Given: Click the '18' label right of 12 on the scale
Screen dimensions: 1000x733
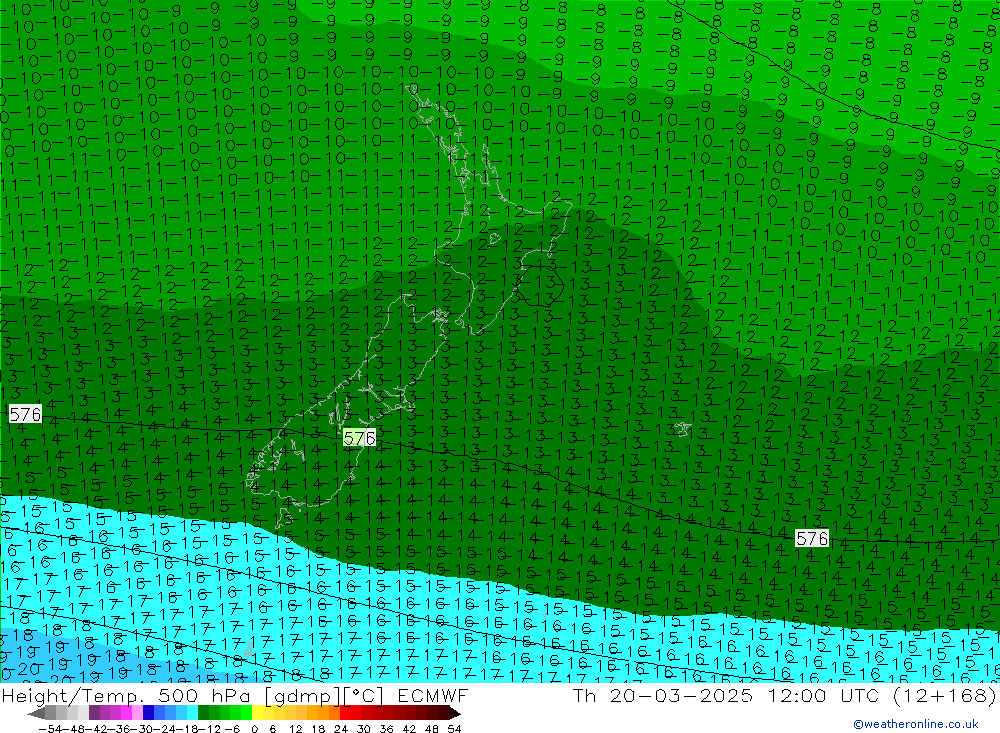Looking at the screenshot, I should pyautogui.click(x=318, y=729).
